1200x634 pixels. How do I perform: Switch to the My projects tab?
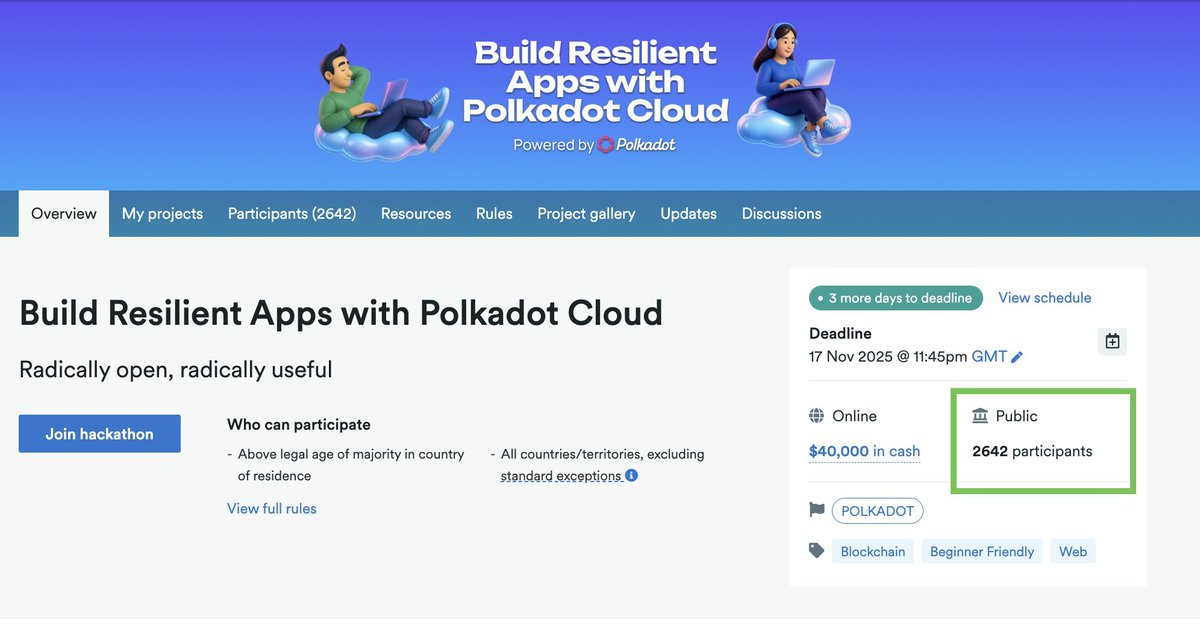[x=162, y=213]
